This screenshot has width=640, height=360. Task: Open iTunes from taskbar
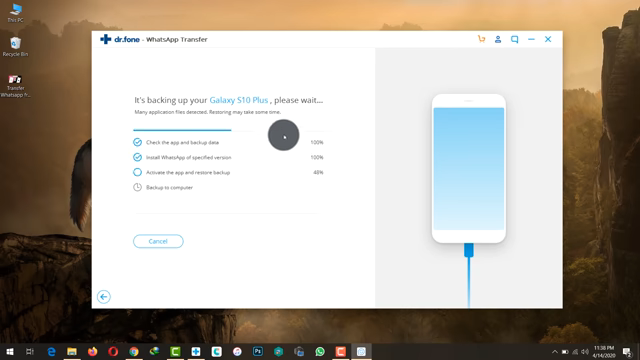[x=237, y=351]
